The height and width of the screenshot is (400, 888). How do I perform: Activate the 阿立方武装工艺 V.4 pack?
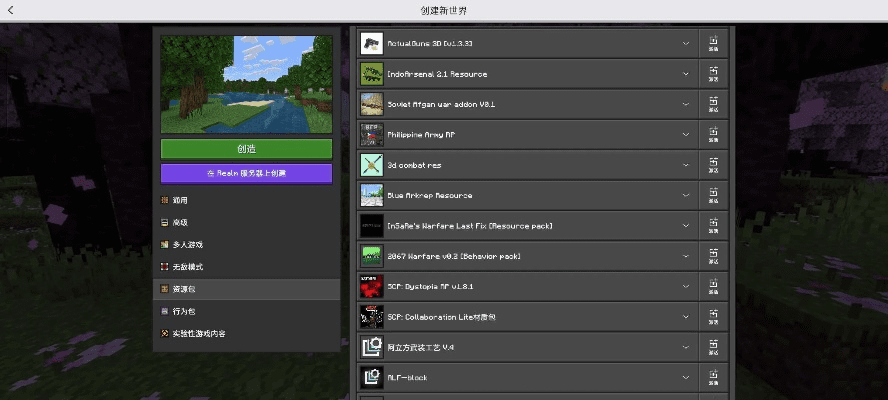(714, 347)
